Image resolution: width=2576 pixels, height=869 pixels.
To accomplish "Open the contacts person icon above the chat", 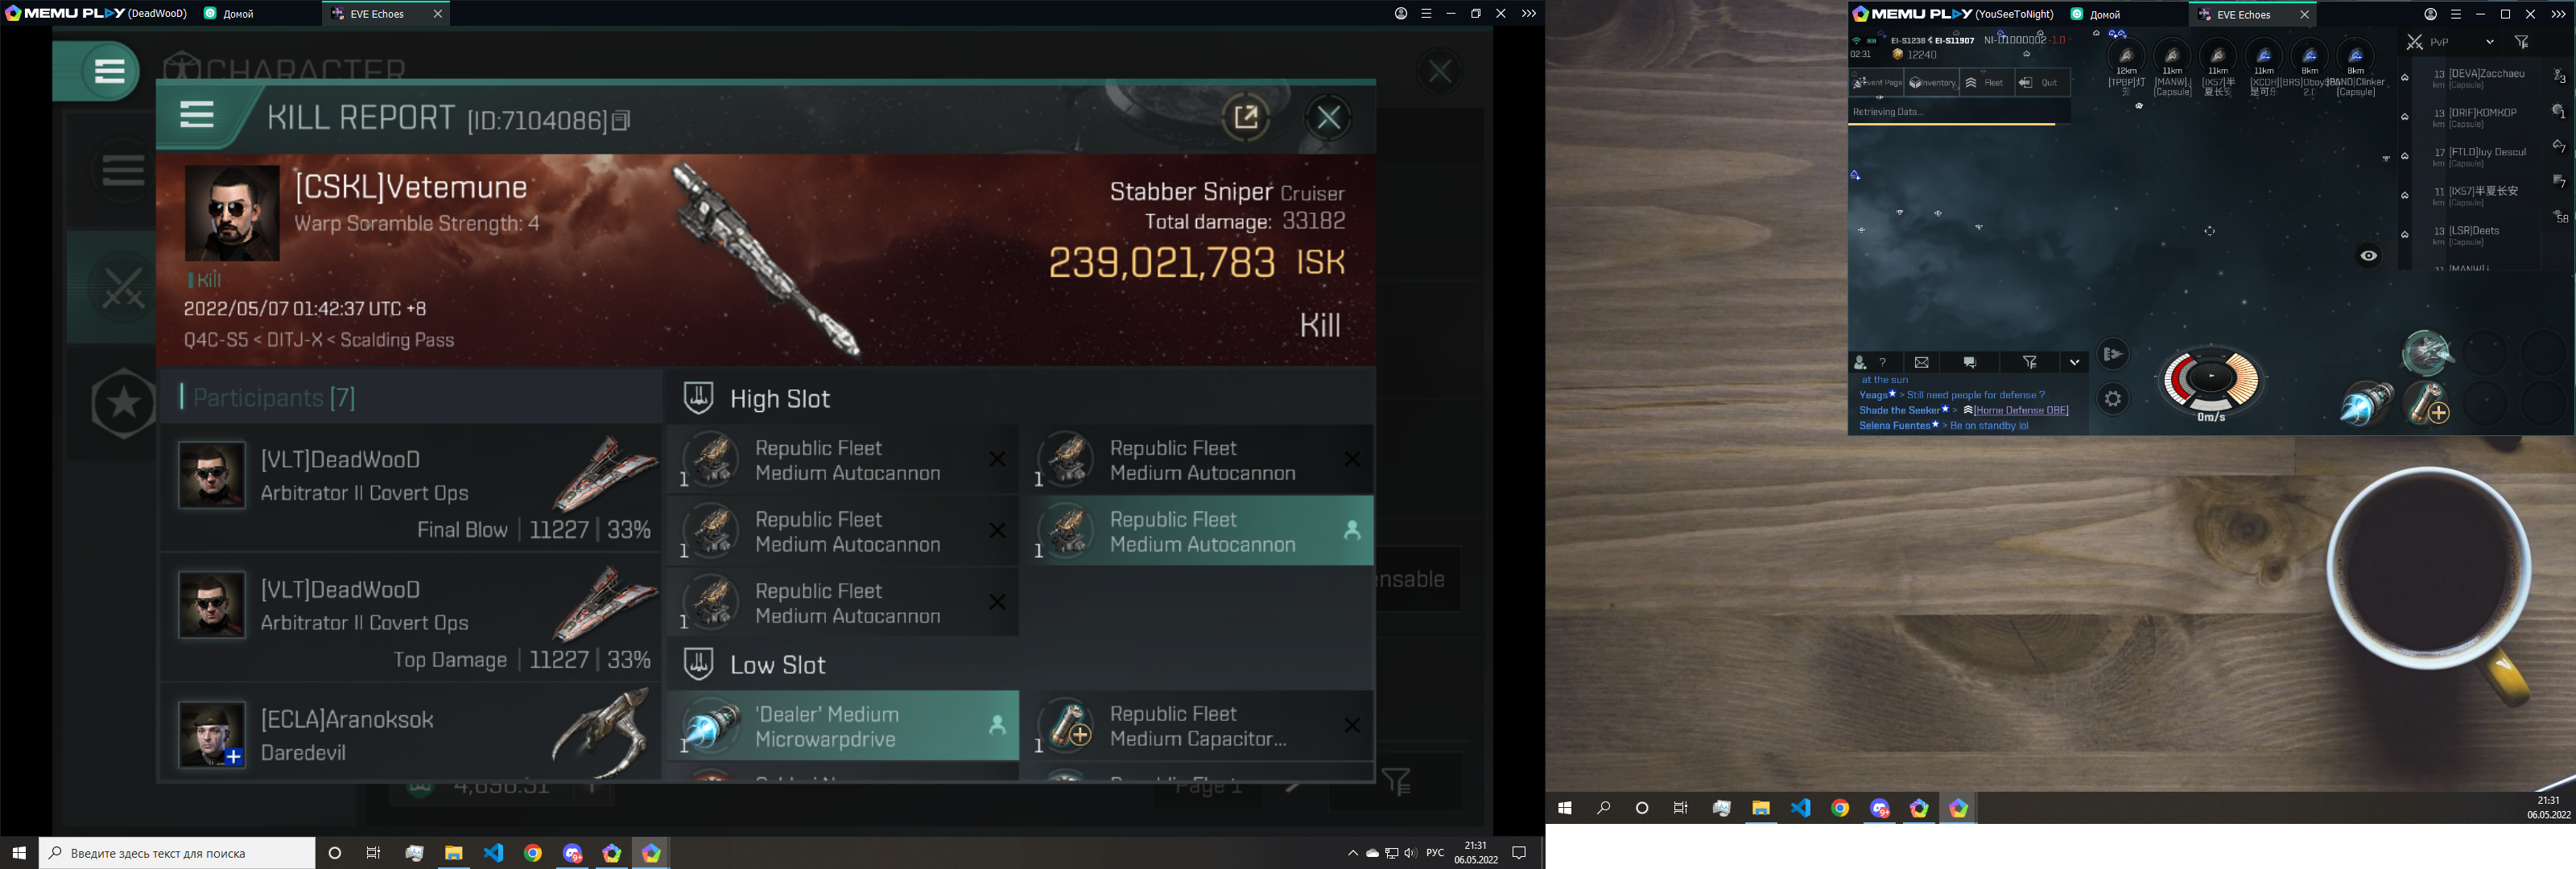I will click(x=1860, y=362).
